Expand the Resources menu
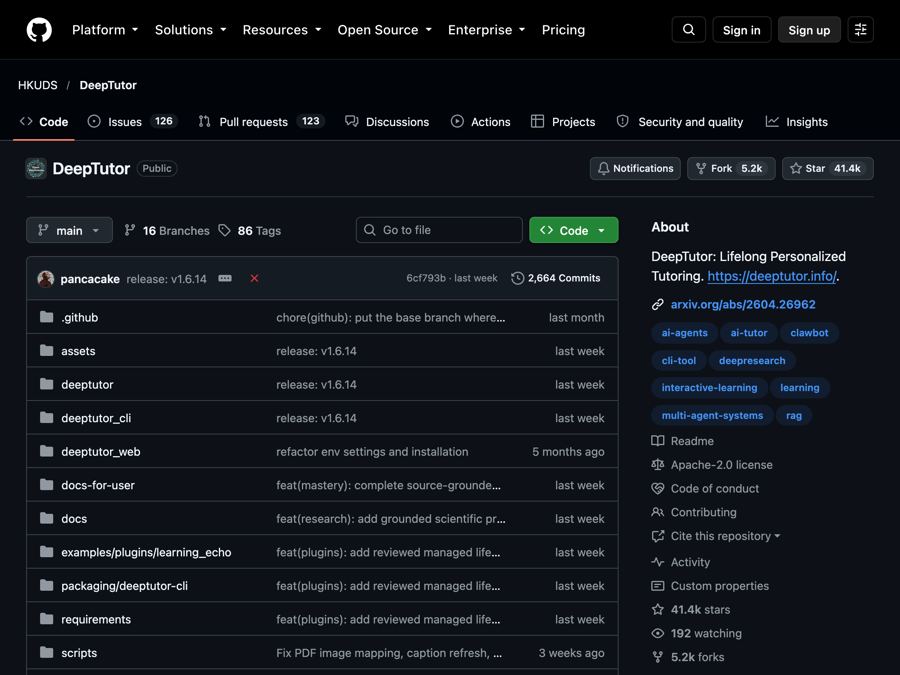Viewport: 900px width, 675px height. 282,30
